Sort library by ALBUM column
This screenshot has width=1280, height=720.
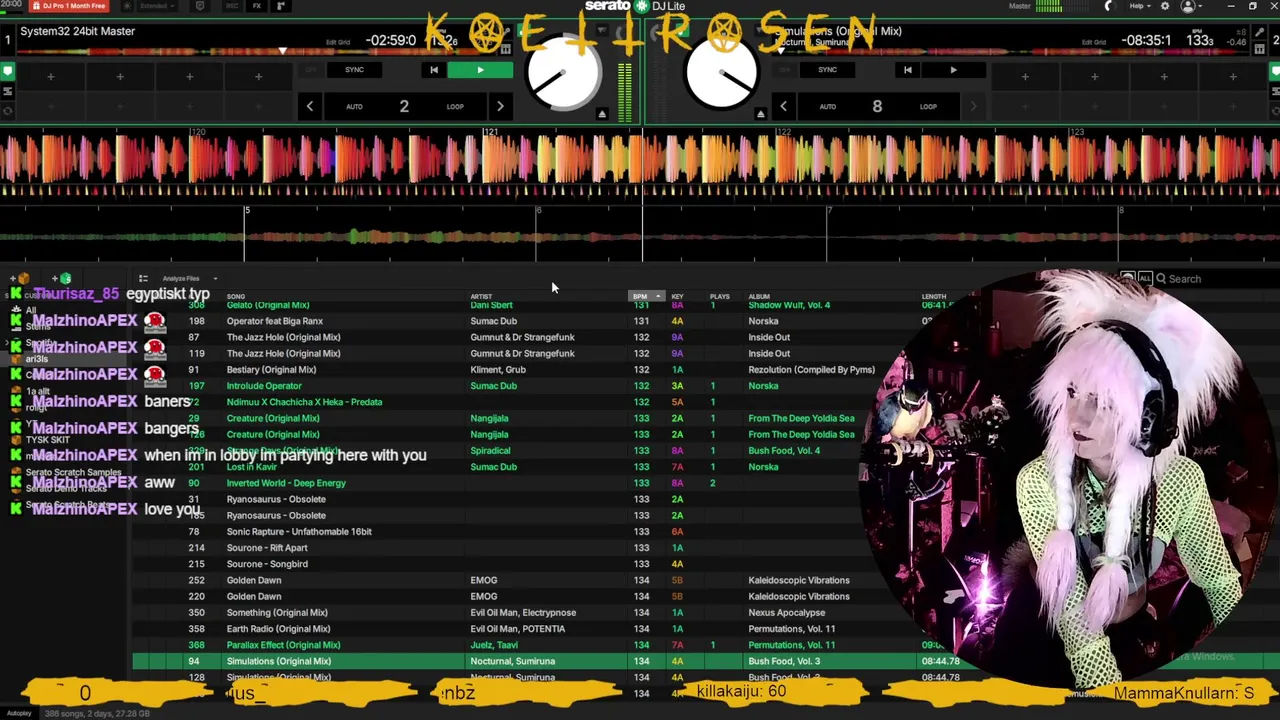[x=759, y=297]
